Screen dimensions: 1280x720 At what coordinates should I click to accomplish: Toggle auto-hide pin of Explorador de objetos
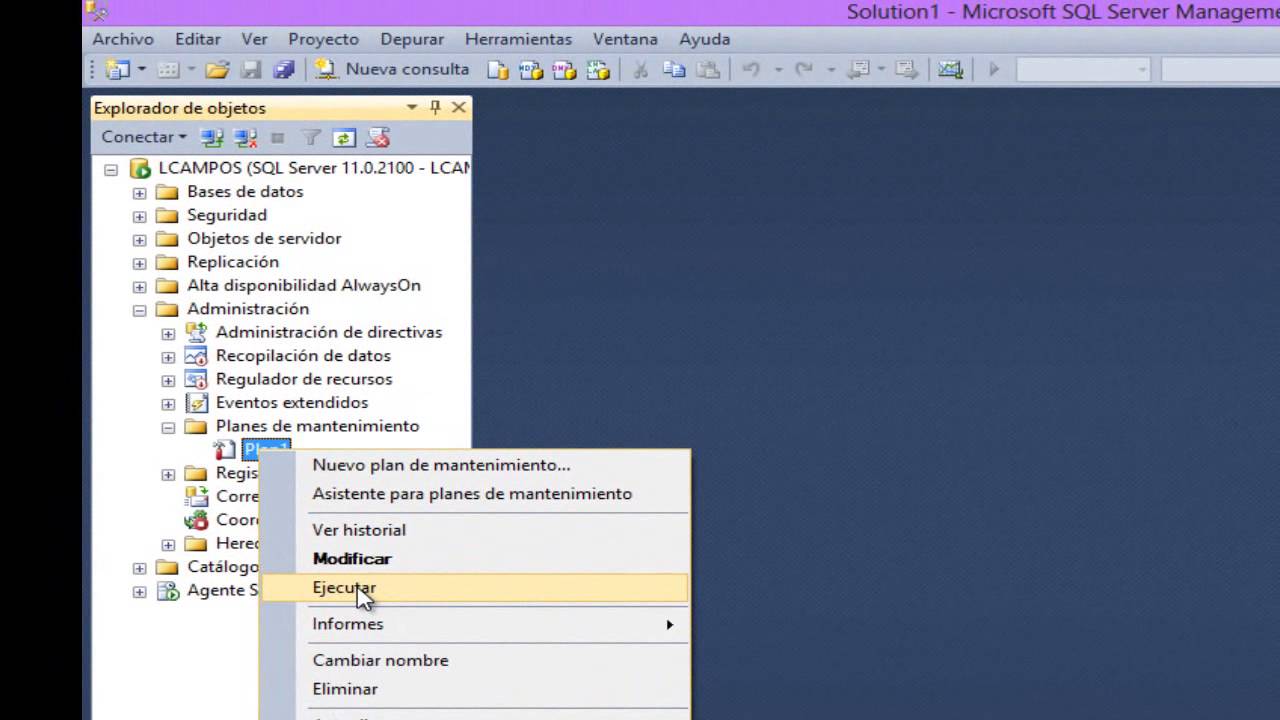coord(435,107)
